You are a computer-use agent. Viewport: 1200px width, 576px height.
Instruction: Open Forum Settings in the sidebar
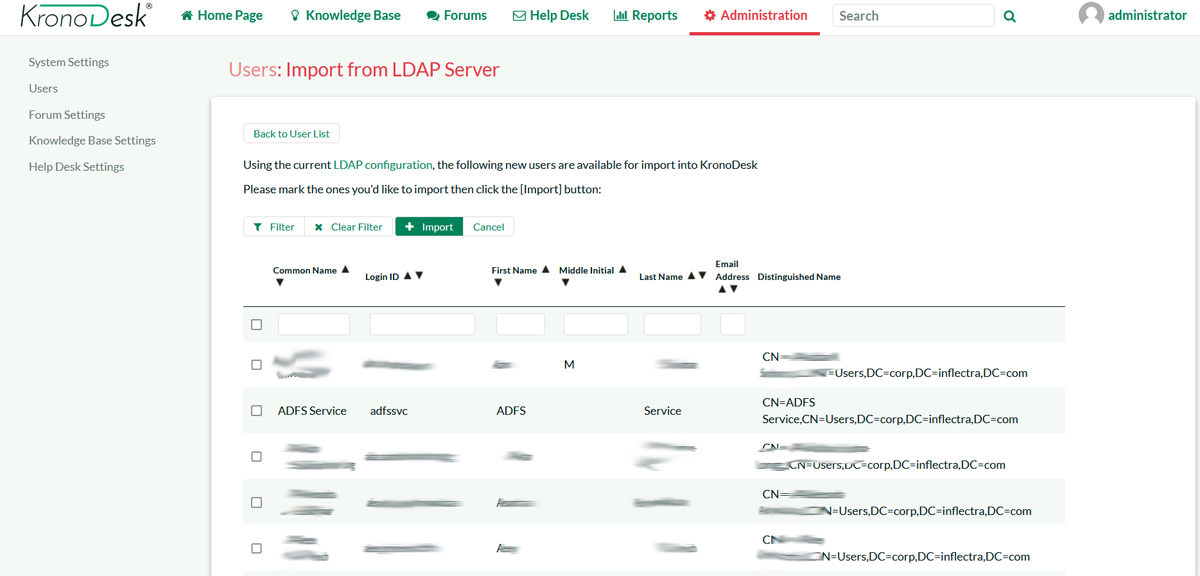(67, 115)
